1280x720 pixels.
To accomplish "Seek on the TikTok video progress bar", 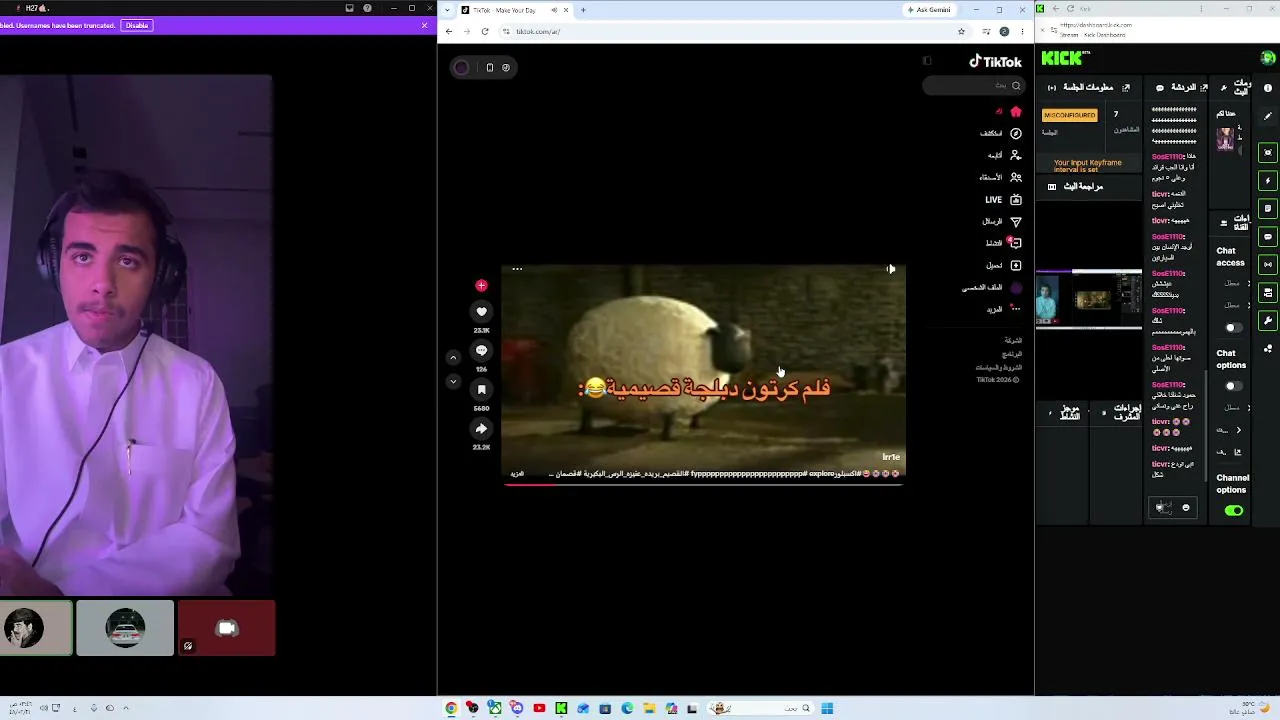I will click(x=704, y=484).
